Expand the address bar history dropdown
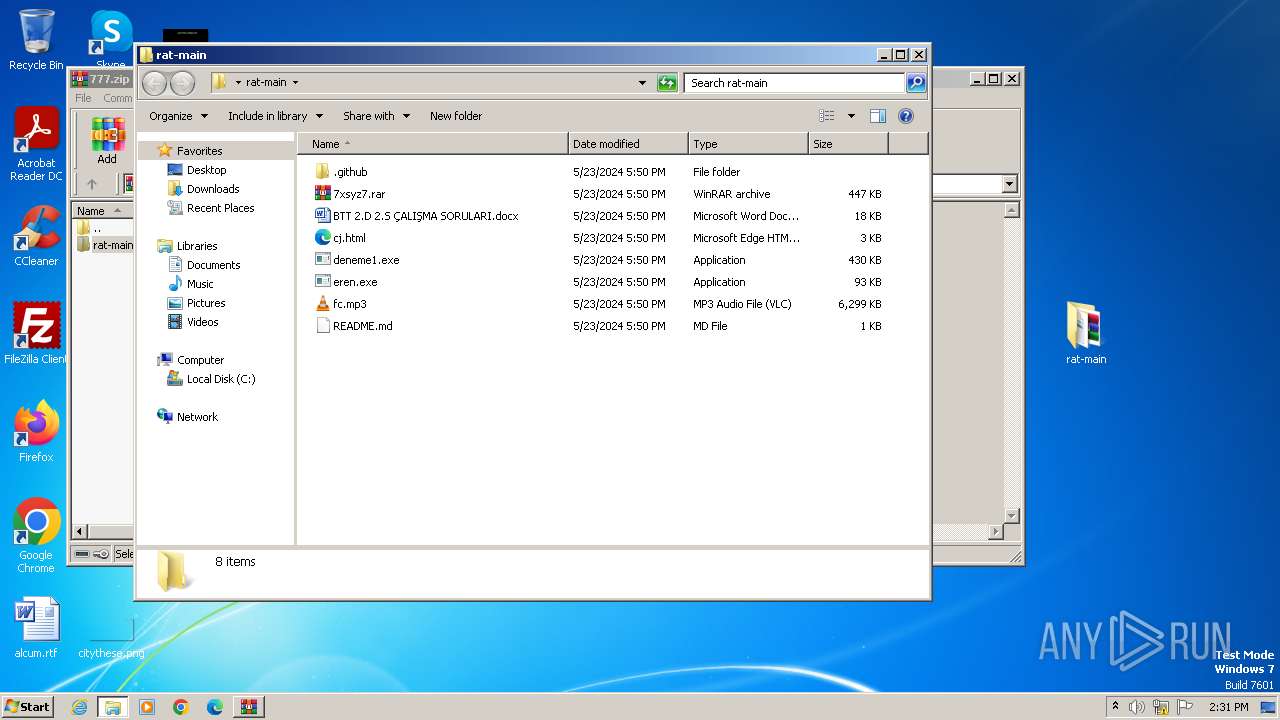This screenshot has width=1280, height=720. click(x=642, y=83)
